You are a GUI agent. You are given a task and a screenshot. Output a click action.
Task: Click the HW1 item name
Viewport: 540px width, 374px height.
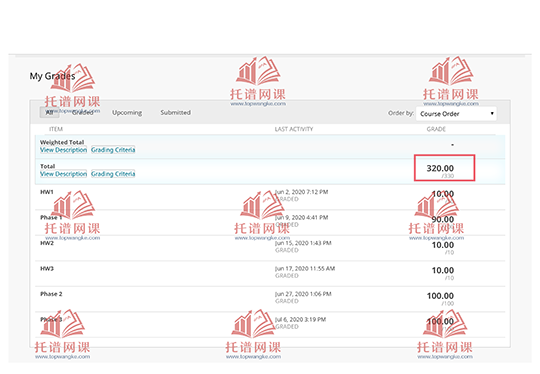coord(46,192)
